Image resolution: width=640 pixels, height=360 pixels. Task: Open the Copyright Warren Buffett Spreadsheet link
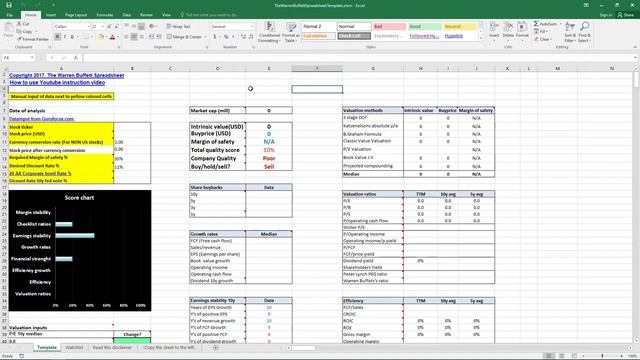click(67, 76)
